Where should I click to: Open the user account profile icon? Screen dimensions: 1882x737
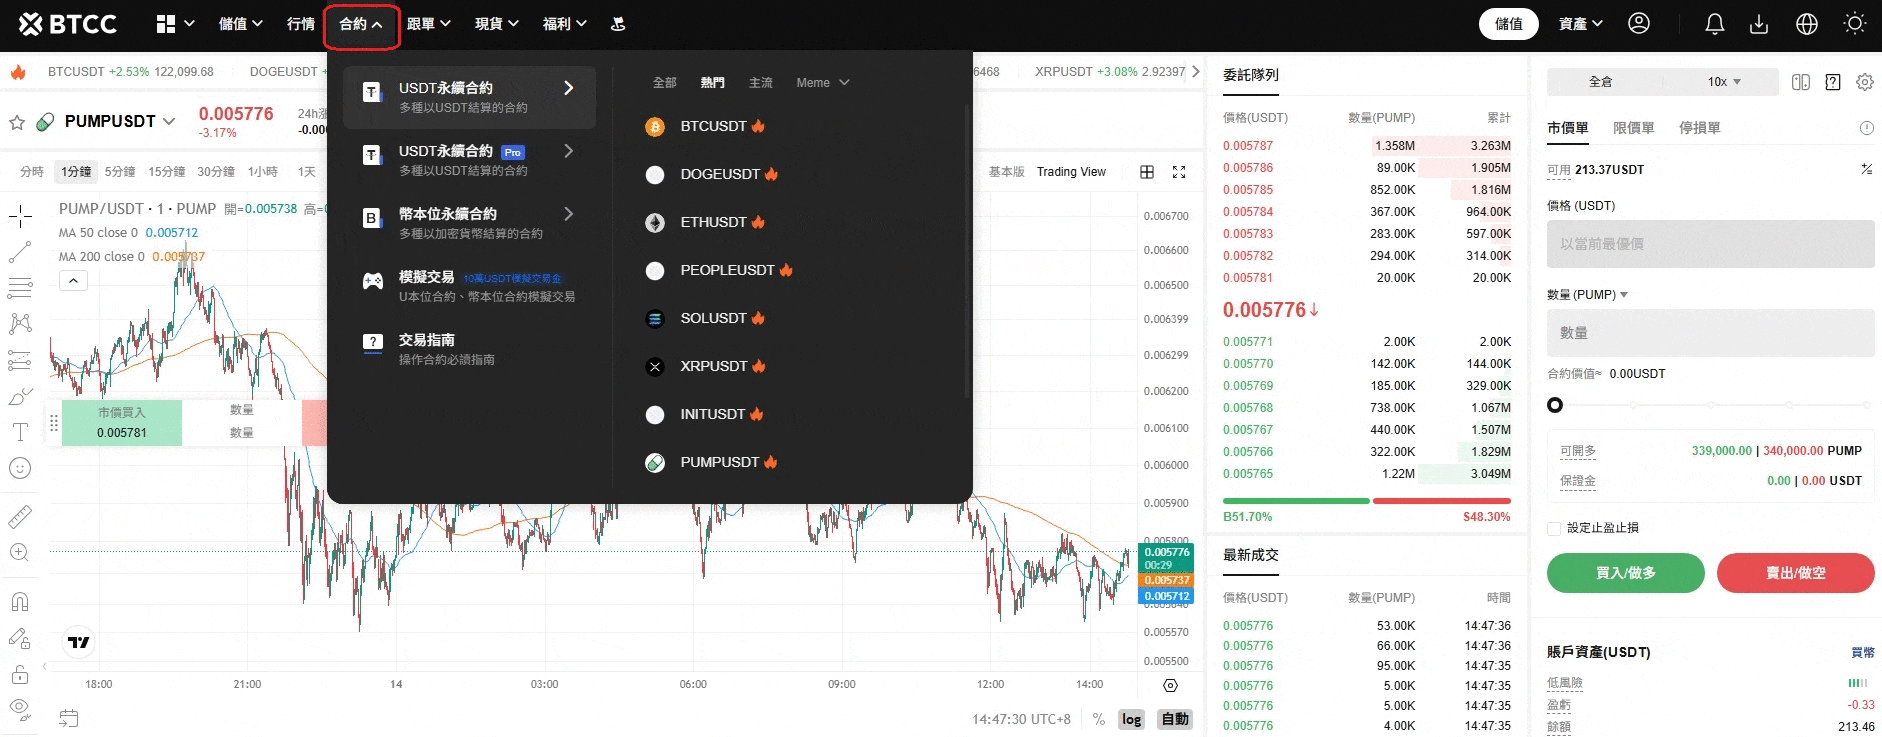pos(1639,23)
